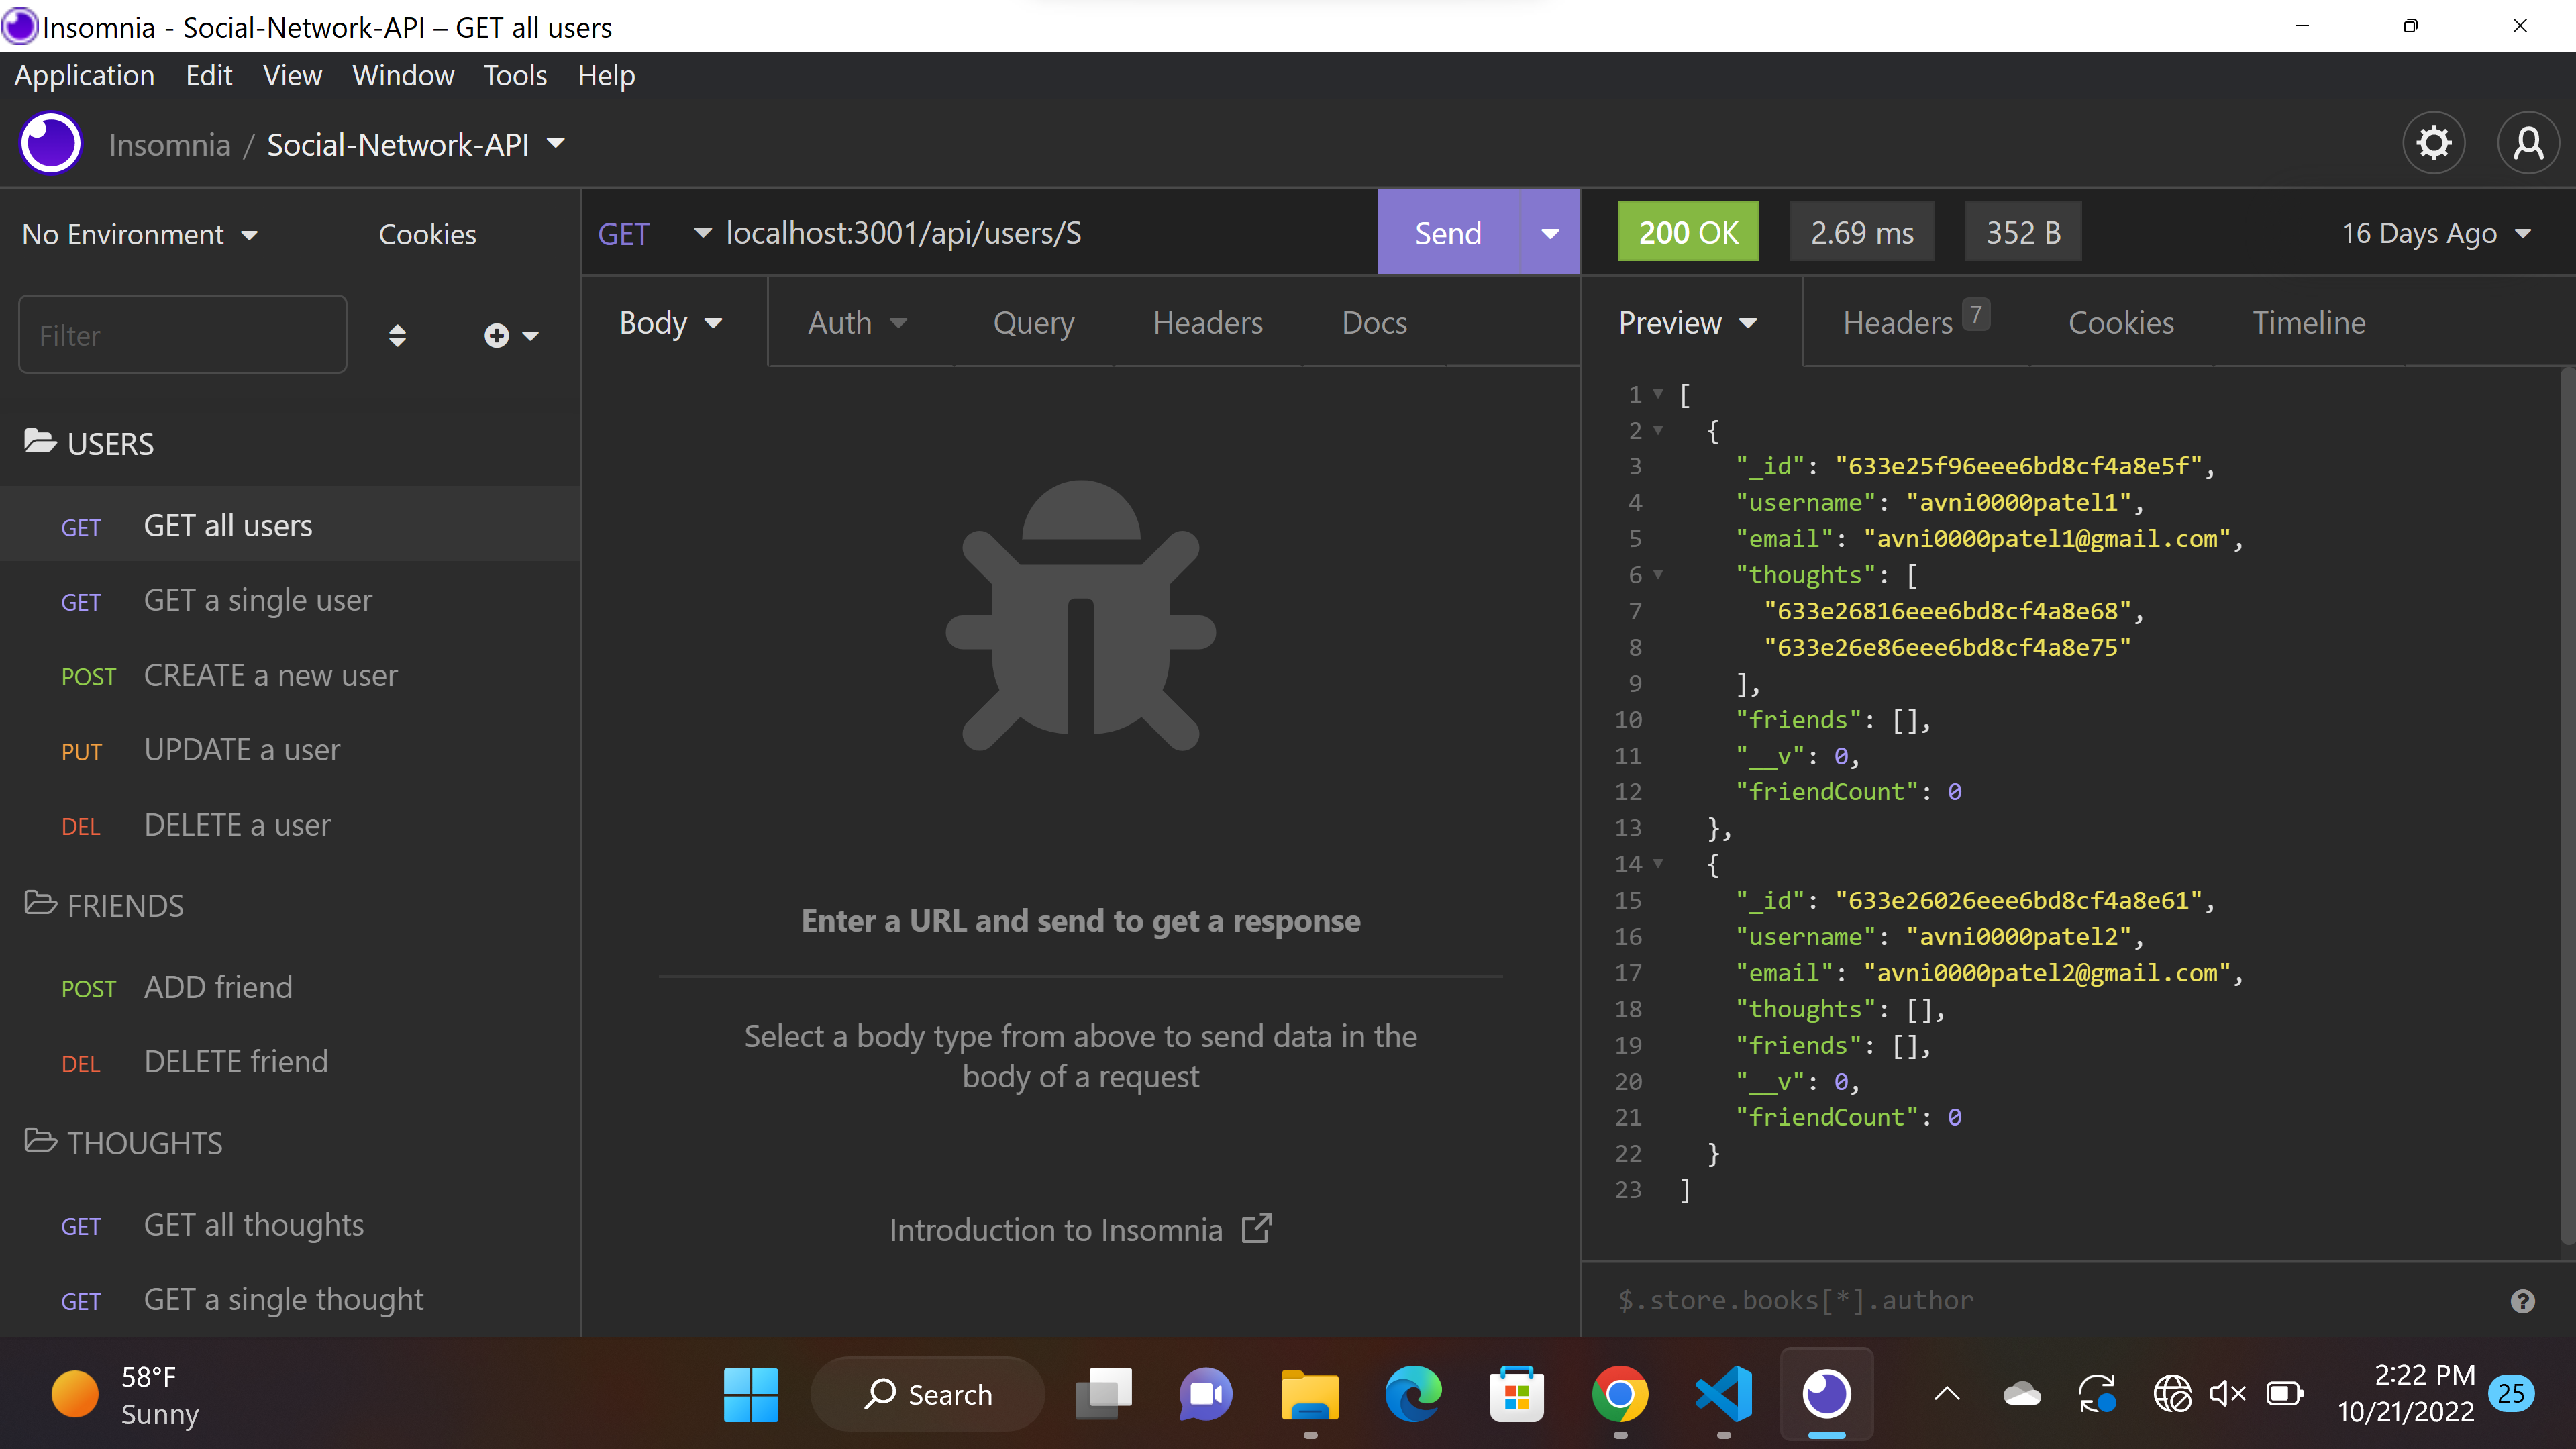The width and height of the screenshot is (2576, 1449).
Task: Open the settings gear in Insomnia header
Action: [2433, 143]
